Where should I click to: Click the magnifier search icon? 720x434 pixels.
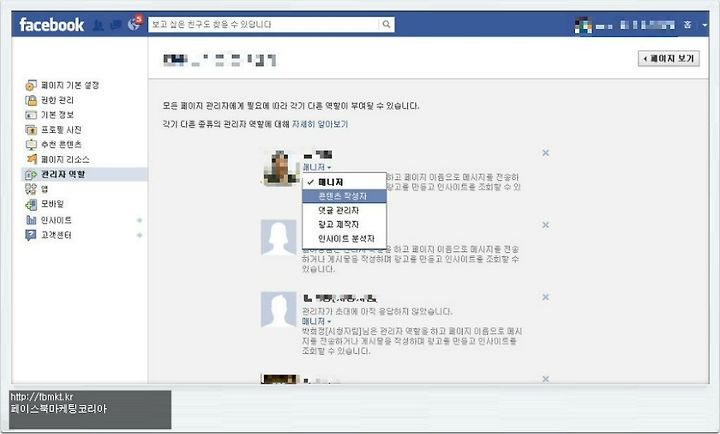pyautogui.click(x=387, y=24)
